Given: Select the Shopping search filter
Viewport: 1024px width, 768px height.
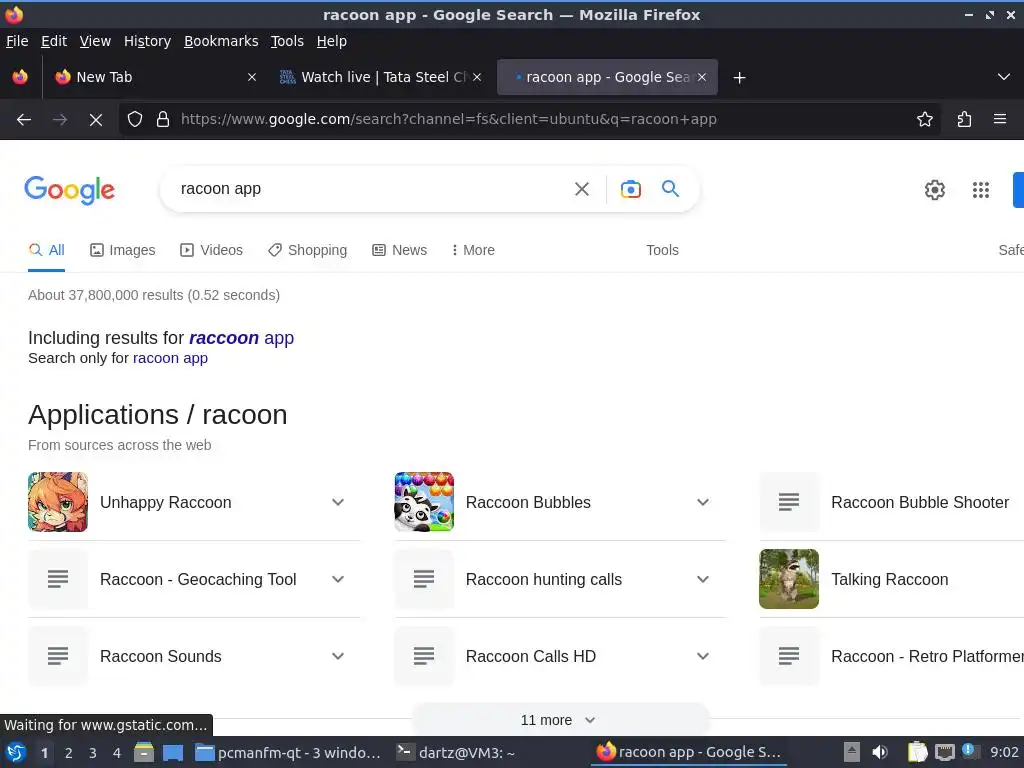Looking at the screenshot, I should click(x=308, y=250).
